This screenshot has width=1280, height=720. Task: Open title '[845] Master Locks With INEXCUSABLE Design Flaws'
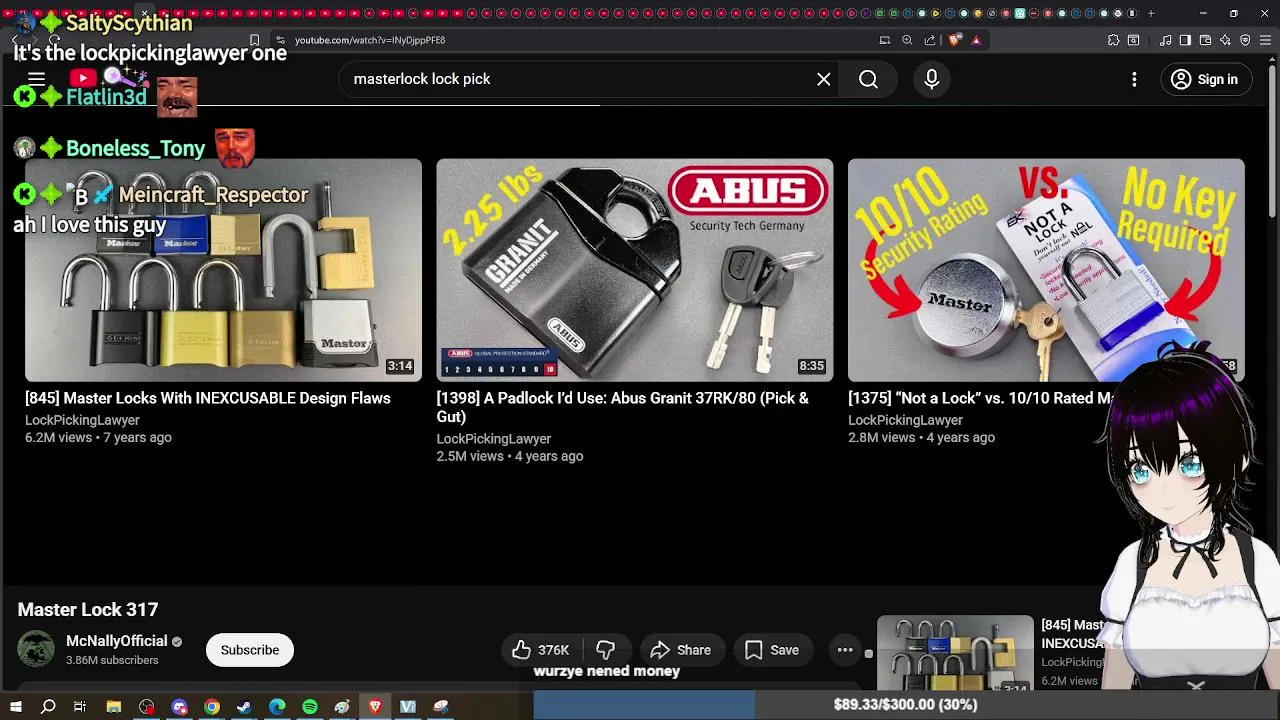[x=207, y=398]
